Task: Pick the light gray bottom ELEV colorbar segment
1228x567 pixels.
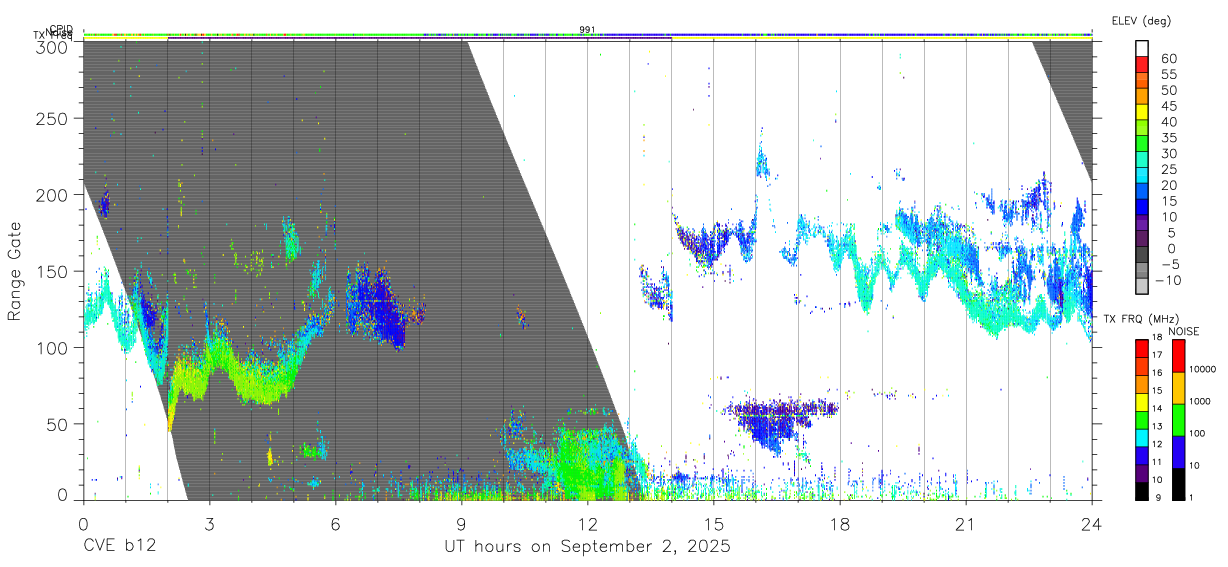Action: pyautogui.click(x=1142, y=285)
